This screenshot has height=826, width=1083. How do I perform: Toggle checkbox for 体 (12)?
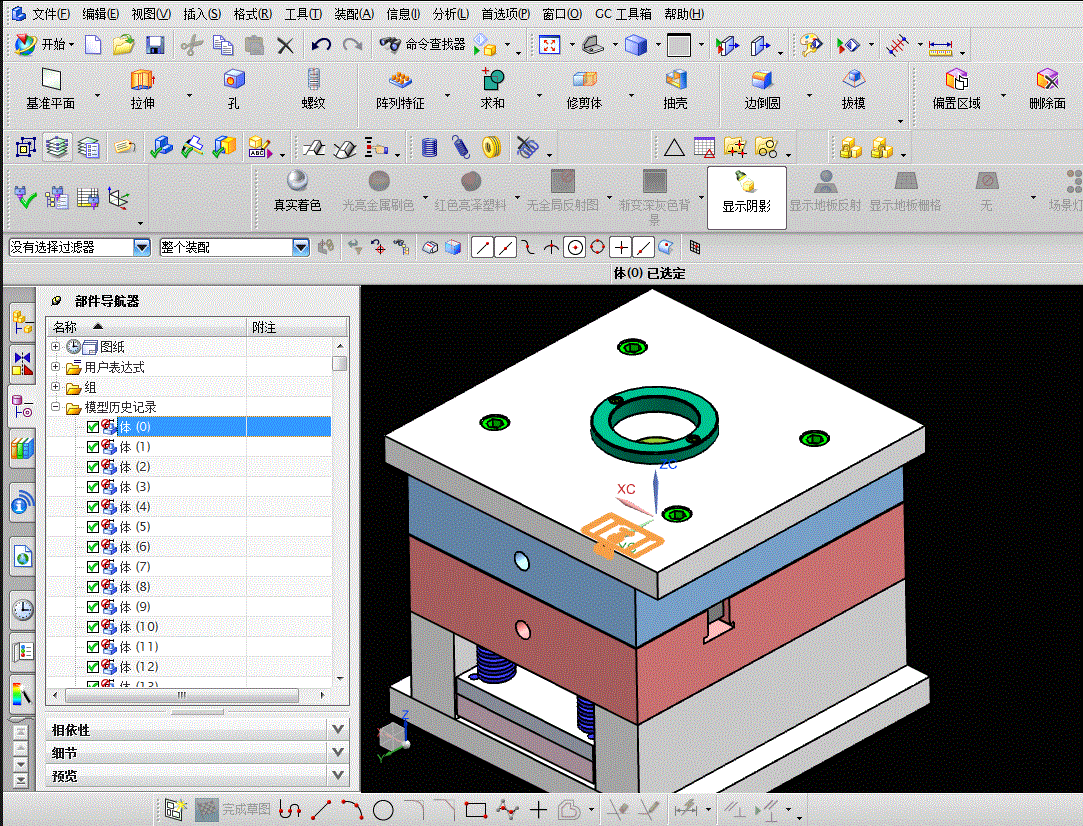pyautogui.click(x=93, y=667)
